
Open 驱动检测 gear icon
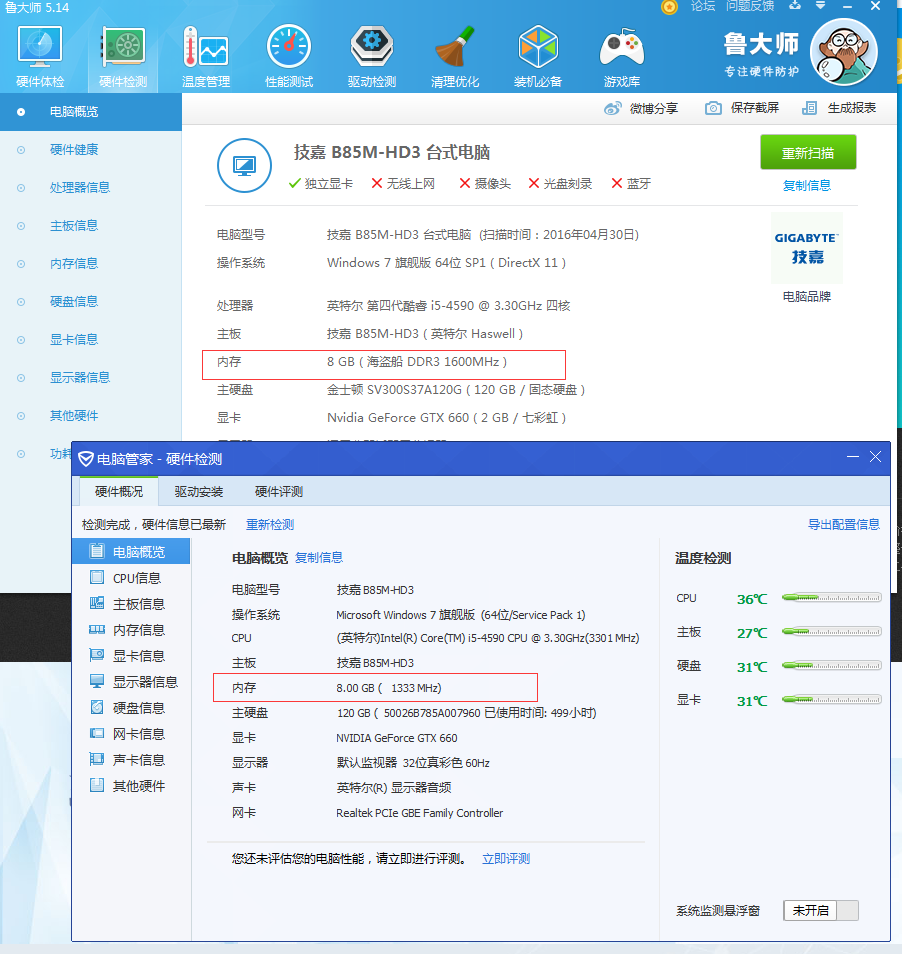point(372,57)
